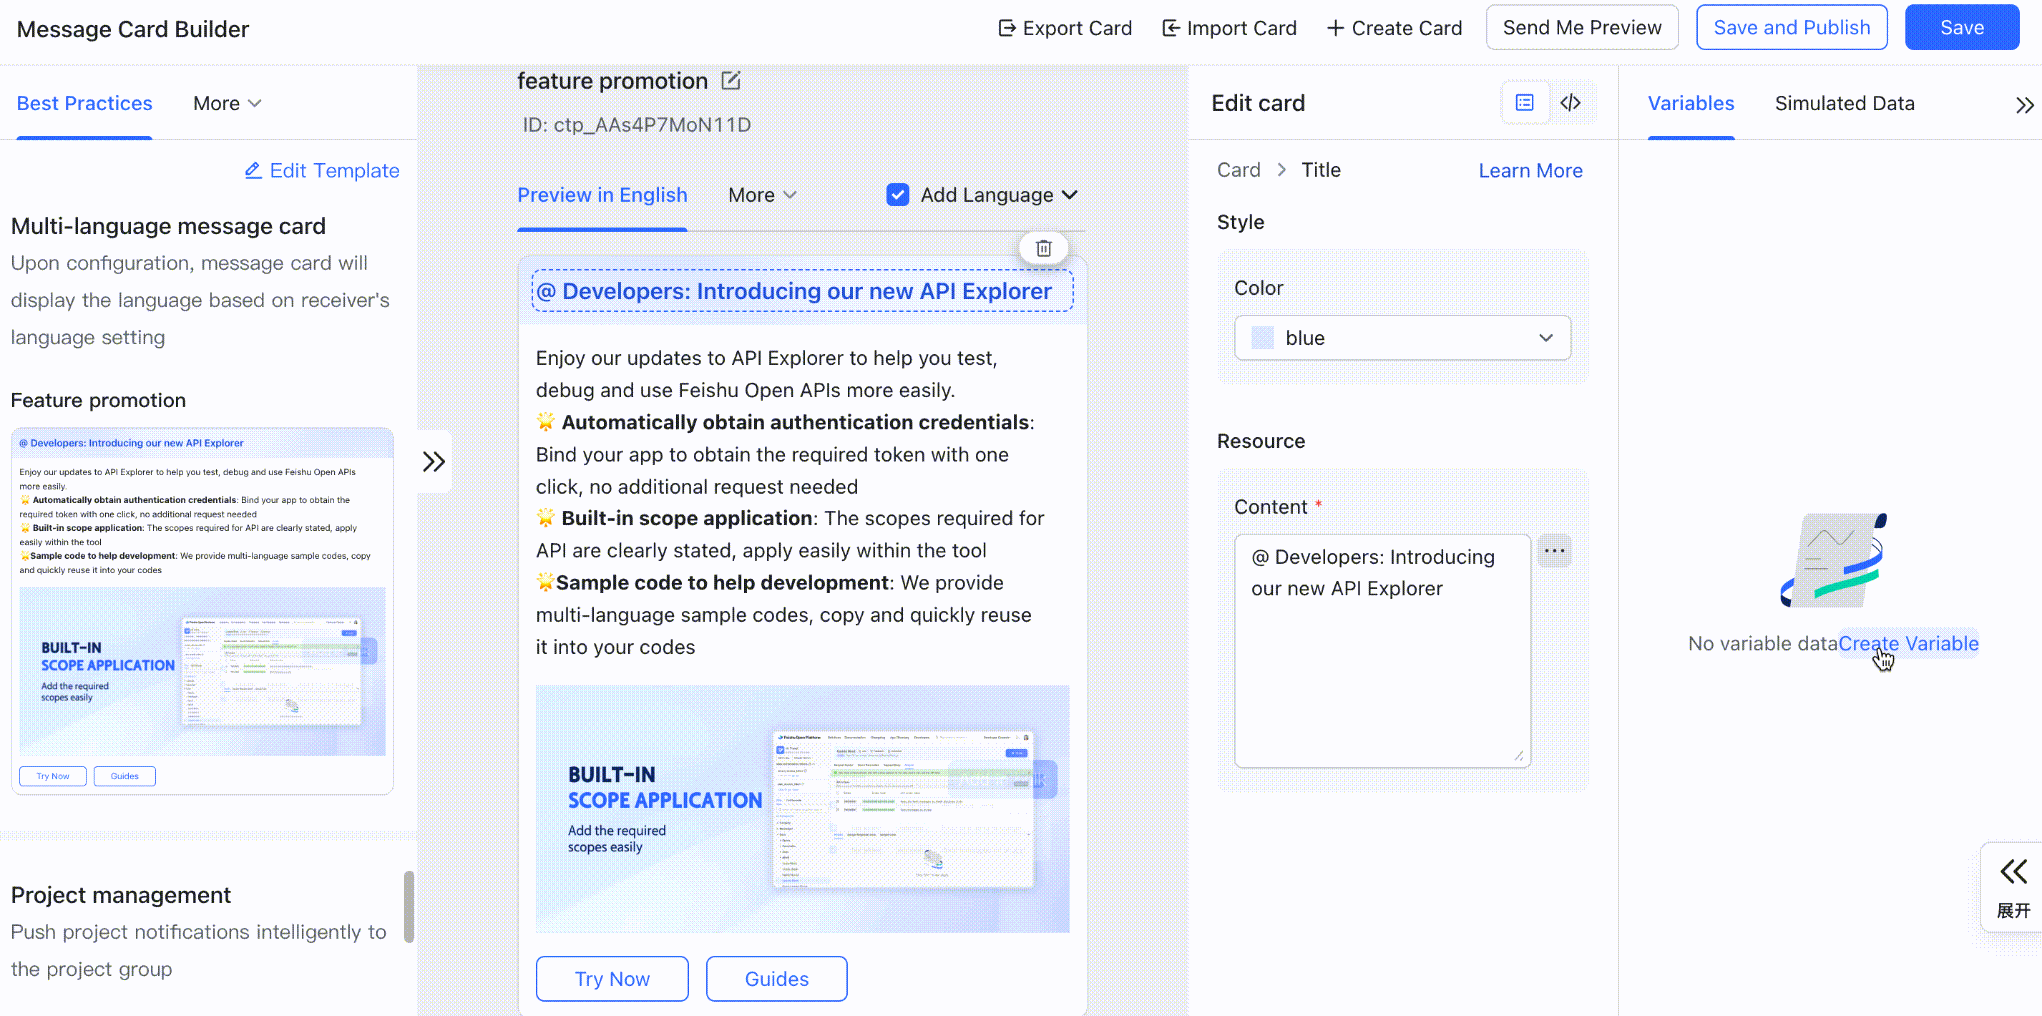Click the card banner image in preview
The height and width of the screenshot is (1016, 2042).
click(802, 809)
